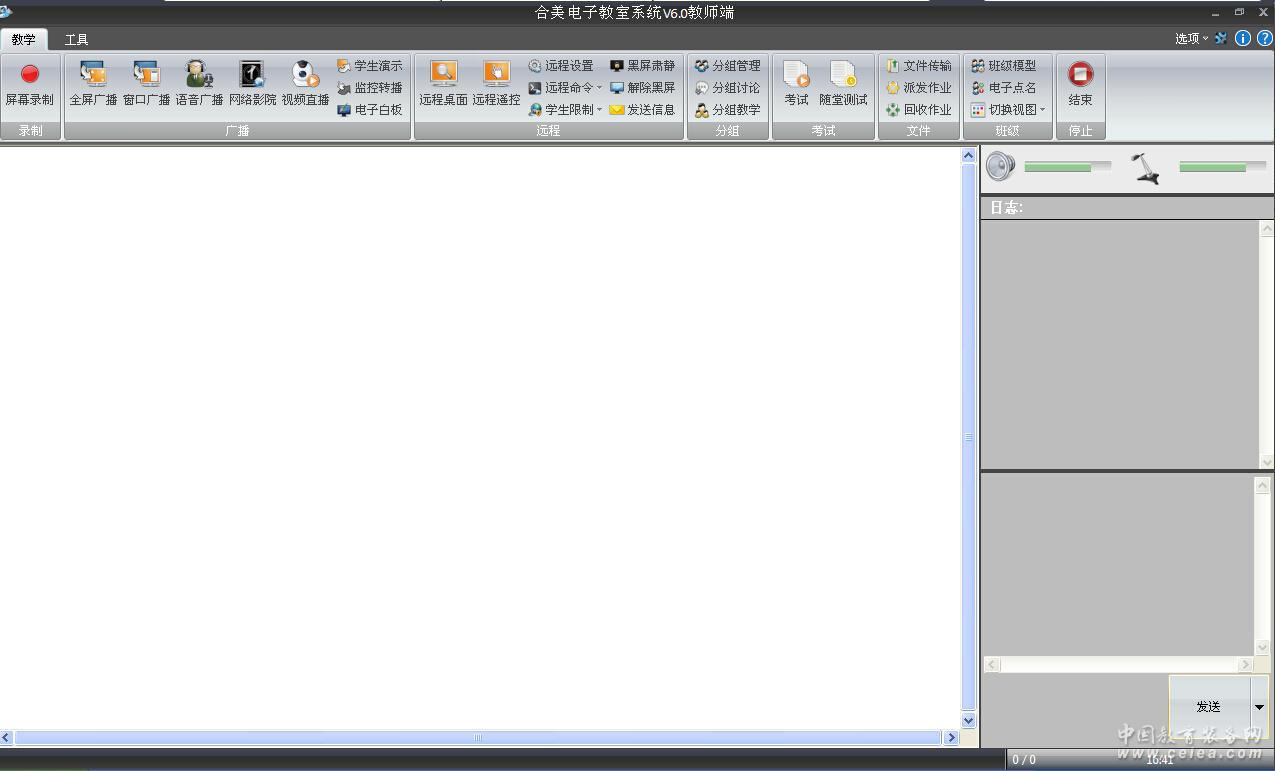
Task: Click 解除黑屏 to unlock screens
Action: (642, 88)
